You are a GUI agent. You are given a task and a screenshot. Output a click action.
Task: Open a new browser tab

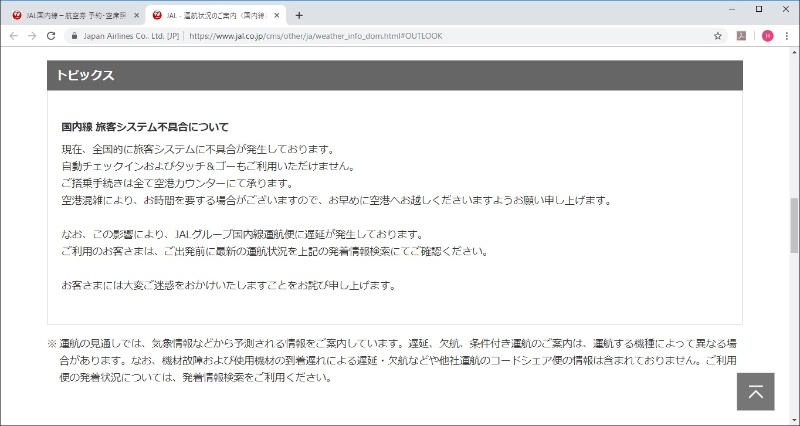click(x=299, y=15)
